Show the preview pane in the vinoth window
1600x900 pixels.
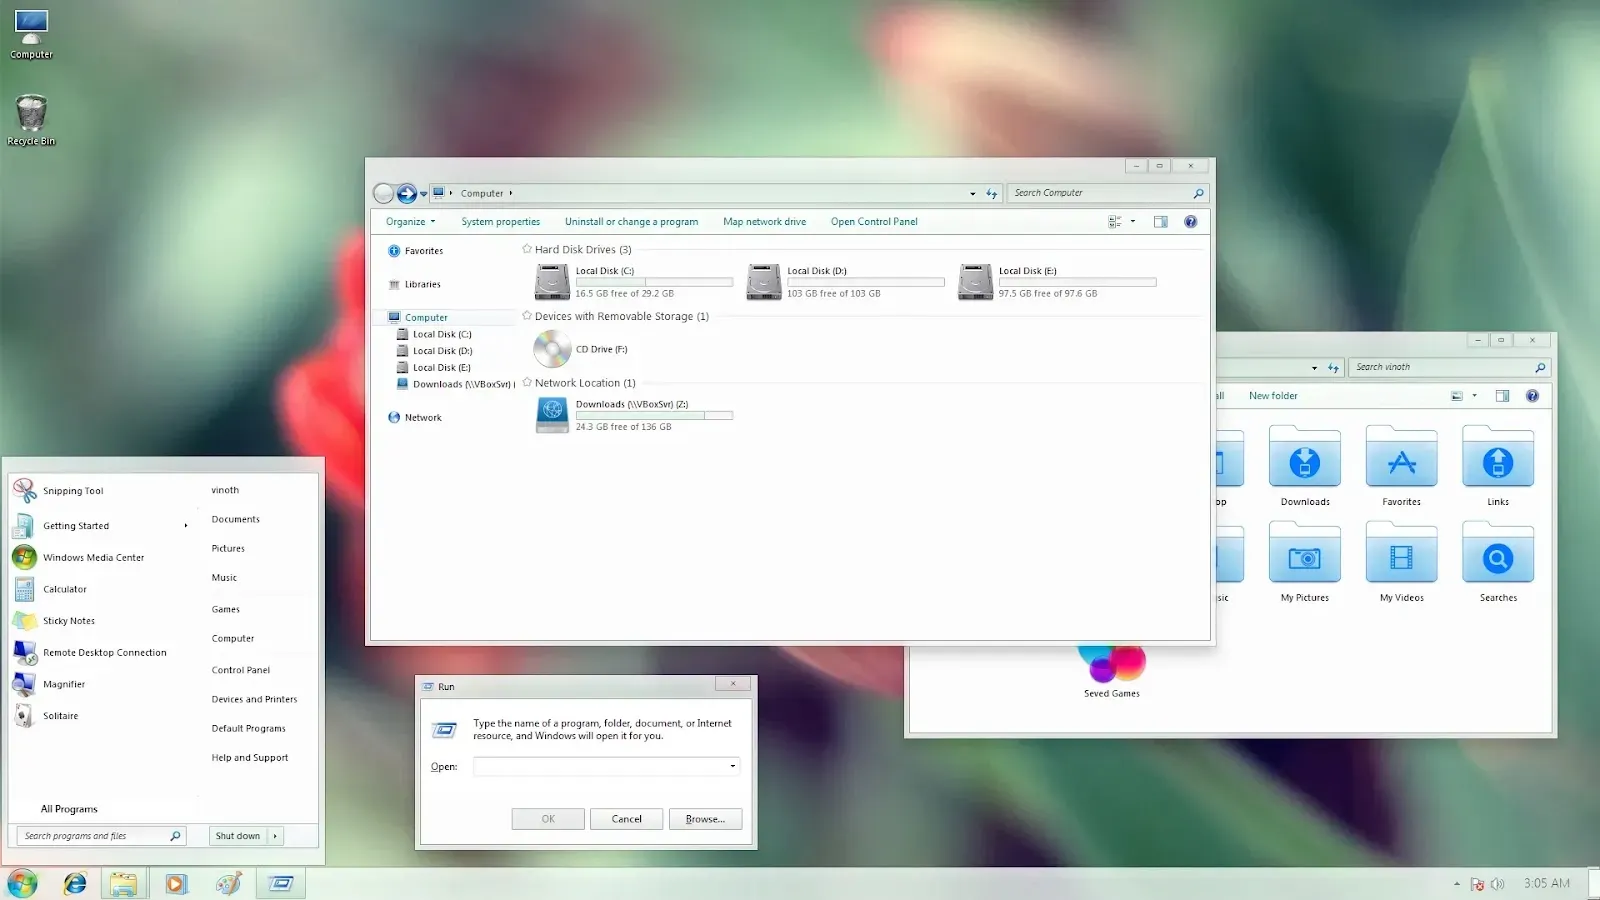click(x=1501, y=395)
